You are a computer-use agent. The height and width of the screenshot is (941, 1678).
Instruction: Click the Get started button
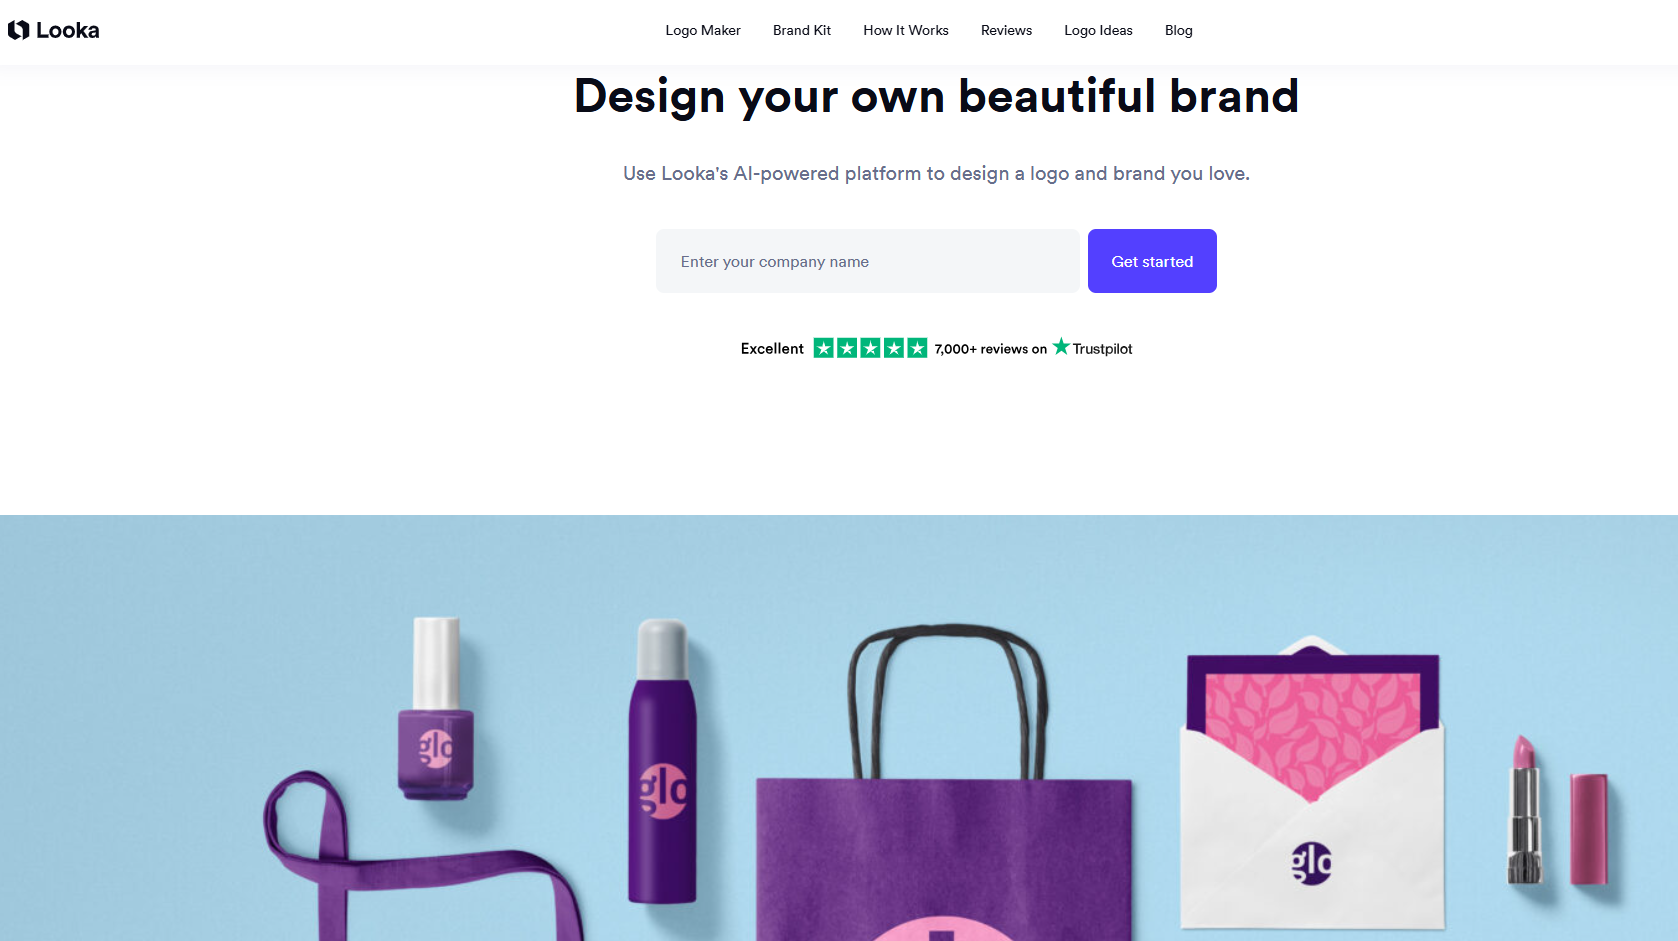coord(1152,261)
